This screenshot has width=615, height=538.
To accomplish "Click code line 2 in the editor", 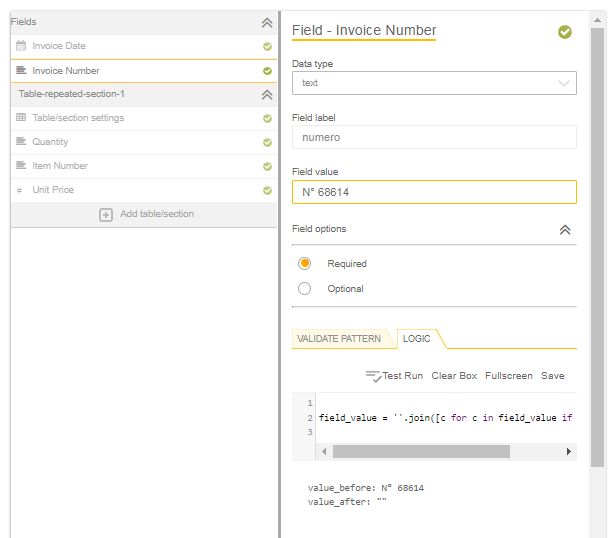I will click(446, 418).
